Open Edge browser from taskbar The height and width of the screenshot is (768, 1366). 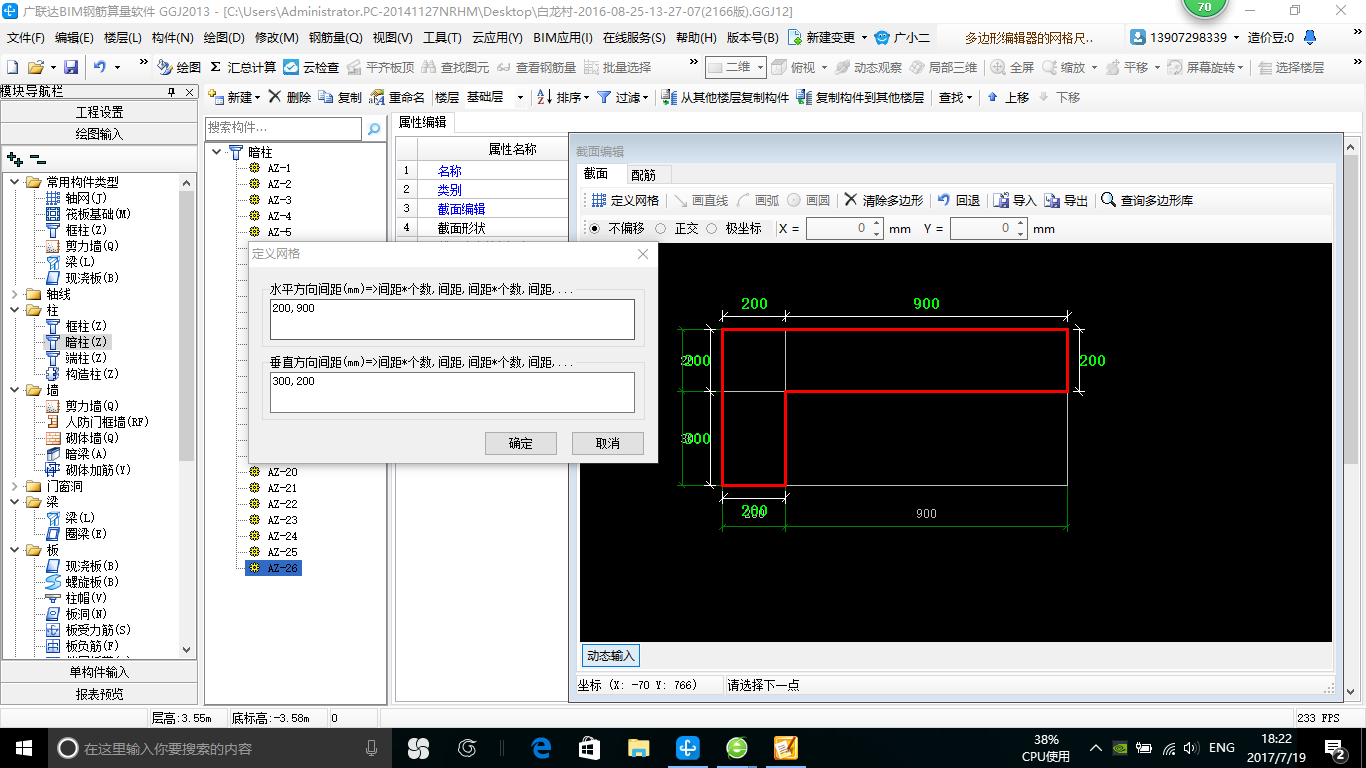tap(542, 748)
